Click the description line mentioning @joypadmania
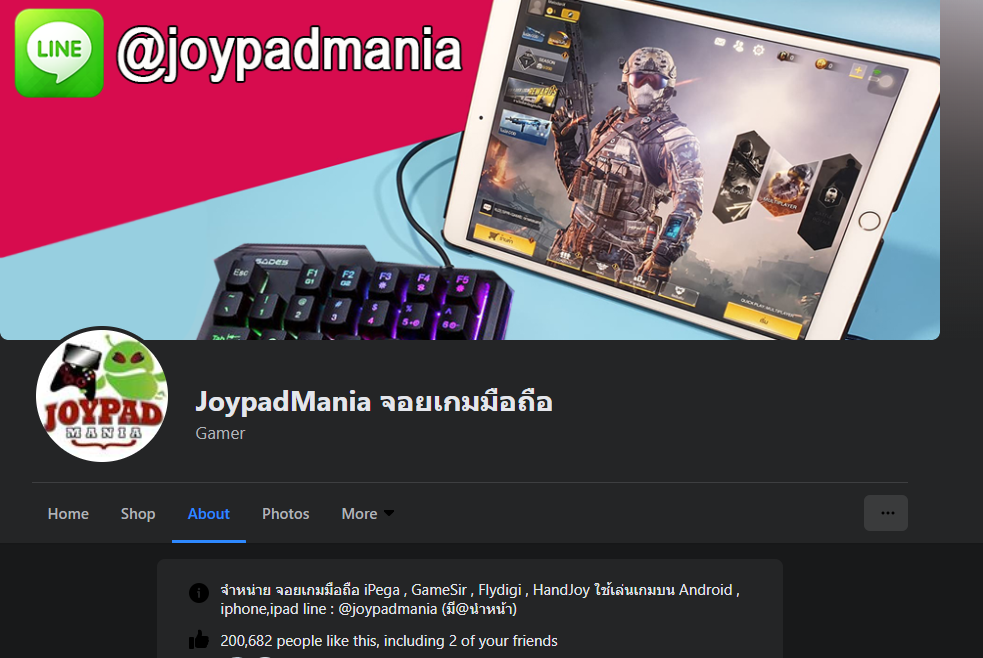The width and height of the screenshot is (983, 658). pos(369,609)
